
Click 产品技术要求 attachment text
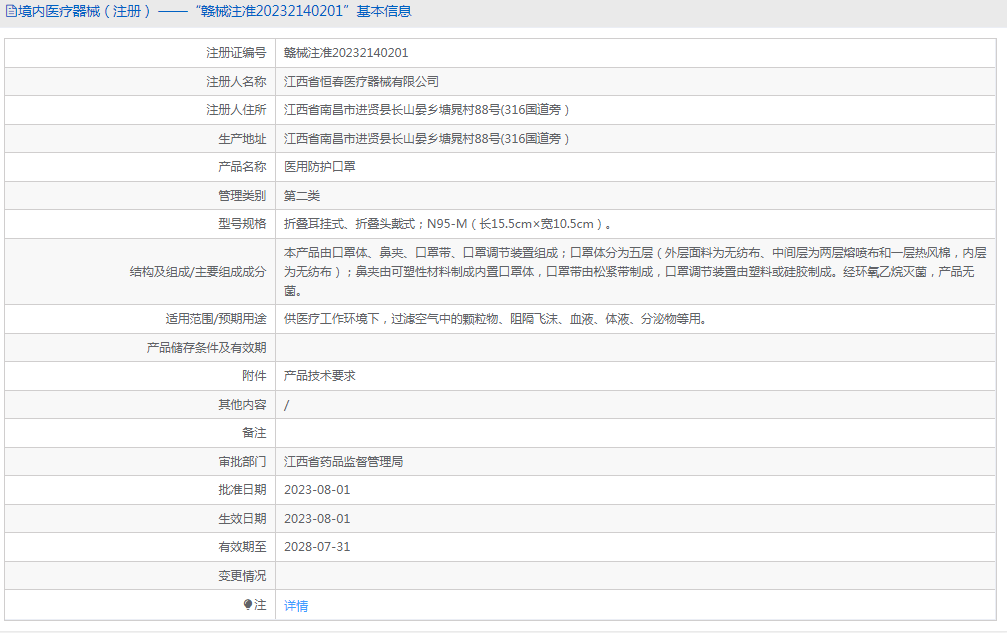pyautogui.click(x=320, y=376)
